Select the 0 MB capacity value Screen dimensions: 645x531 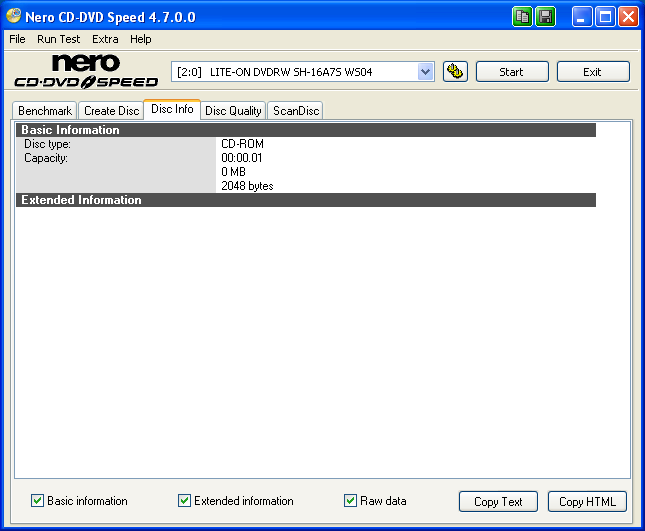[233, 172]
